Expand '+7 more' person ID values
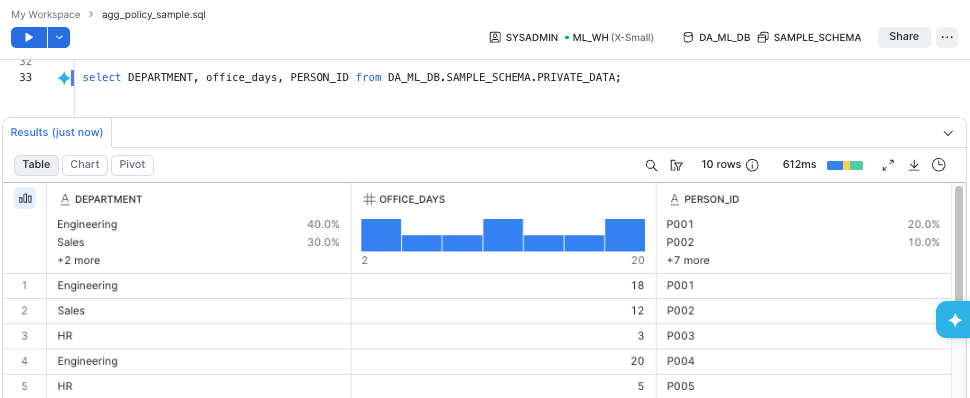 688,261
